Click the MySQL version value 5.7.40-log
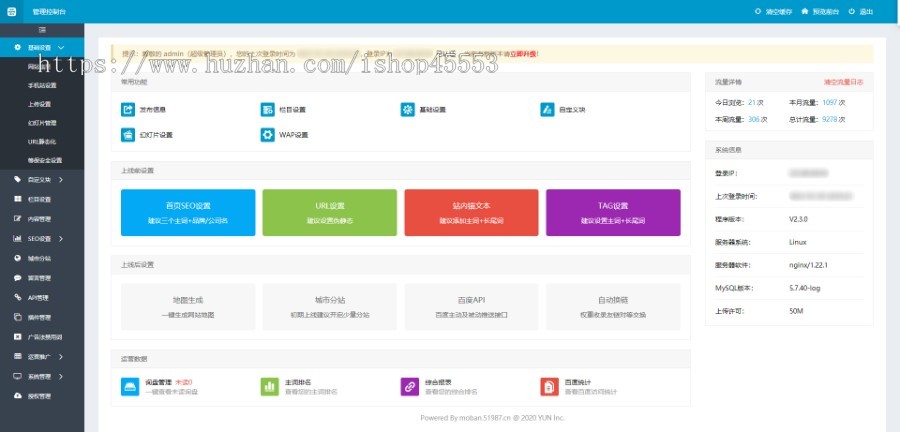The height and width of the screenshot is (432, 900). [805, 288]
